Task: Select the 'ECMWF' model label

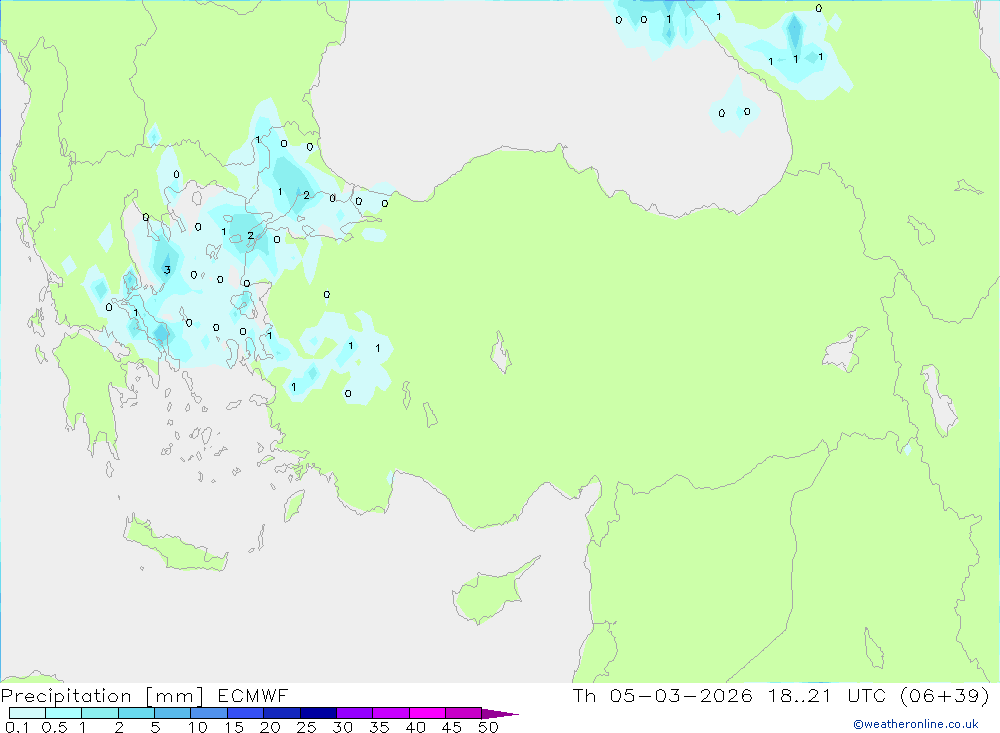Action: pyautogui.click(x=253, y=696)
